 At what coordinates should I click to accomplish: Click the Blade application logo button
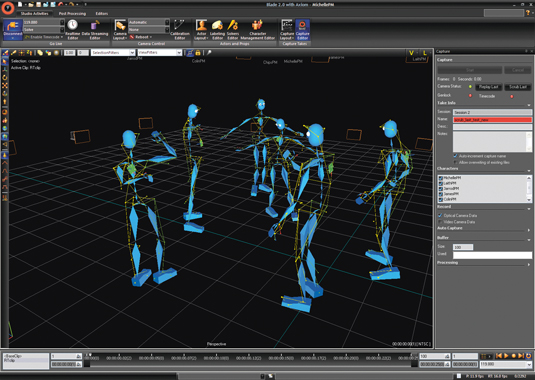pyautogui.click(x=8, y=8)
